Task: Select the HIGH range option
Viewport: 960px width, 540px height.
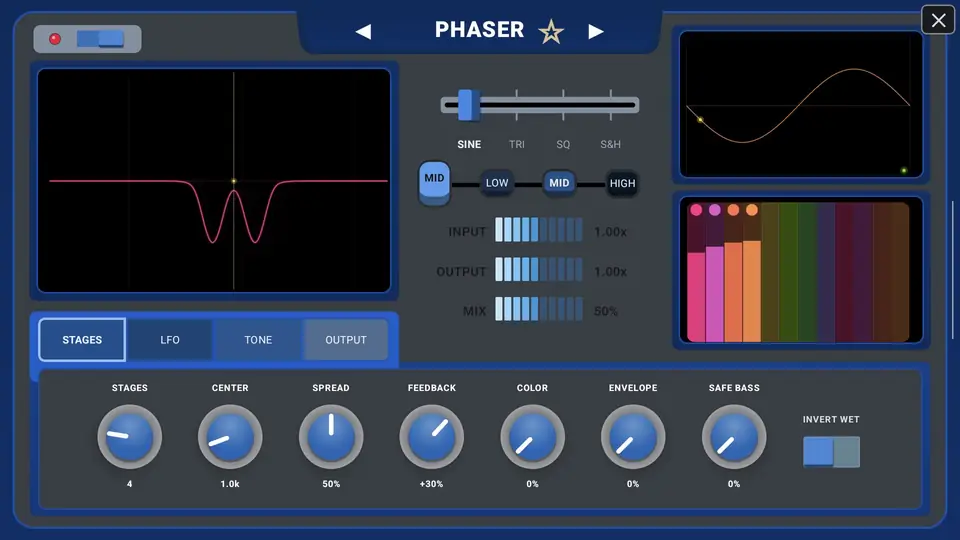Action: [622, 183]
